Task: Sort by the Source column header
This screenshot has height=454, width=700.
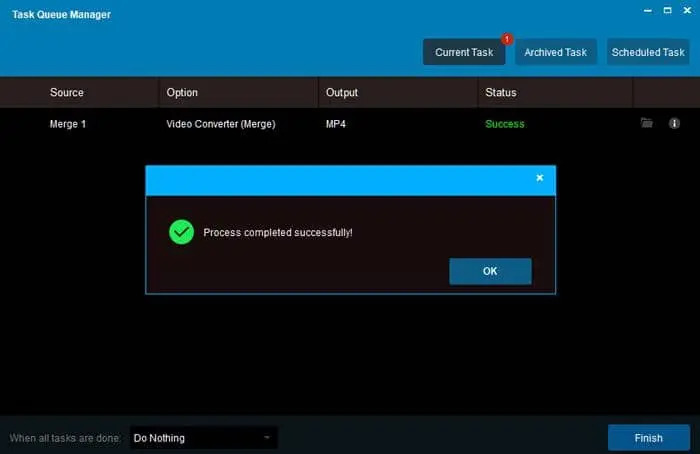Action: (x=67, y=92)
